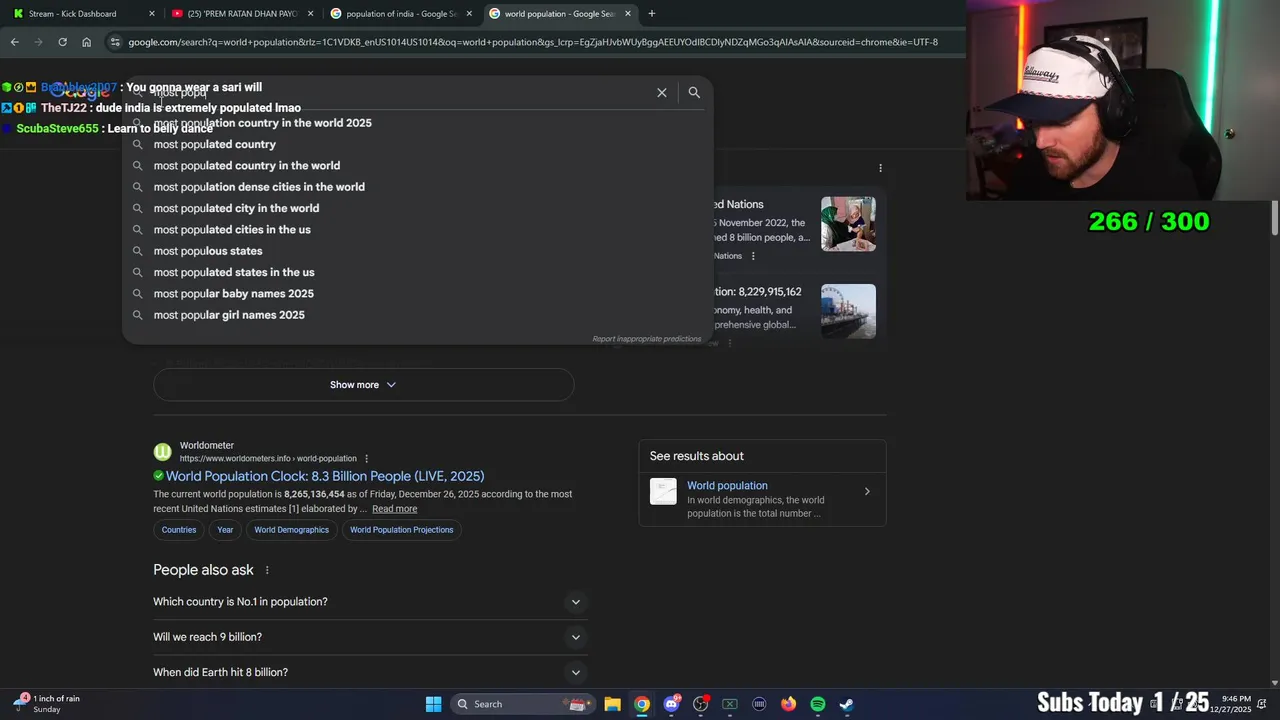Open the pier image thumbnail in panel

pos(848,311)
